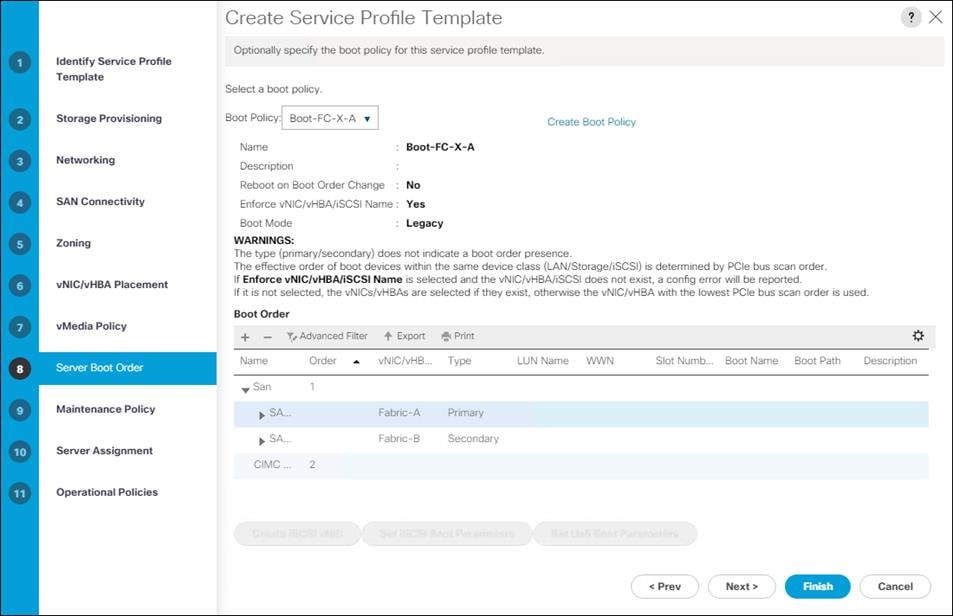Click the Next button

click(741, 587)
